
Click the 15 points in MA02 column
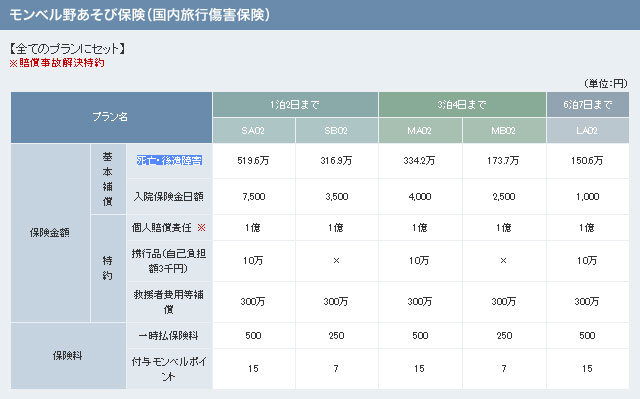coord(420,369)
